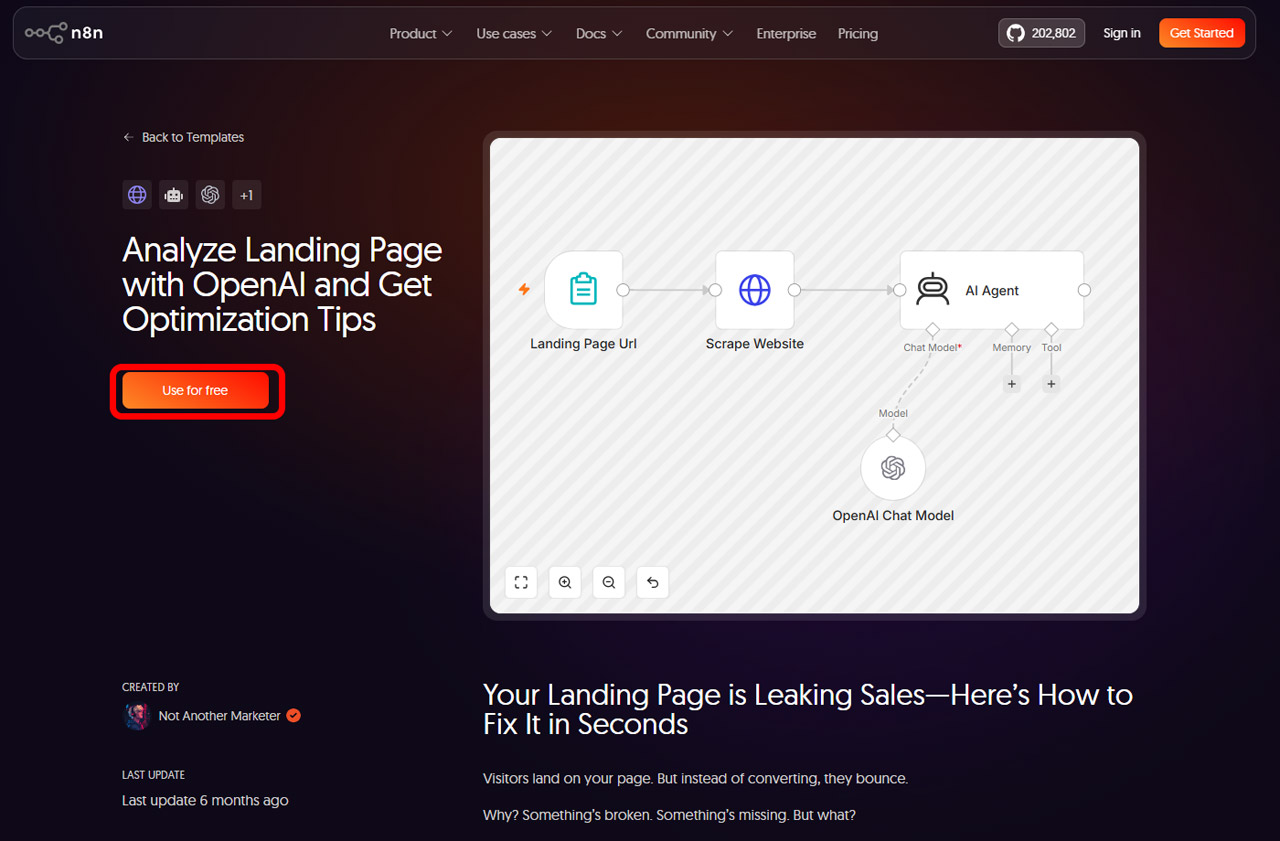This screenshot has height=841, width=1280.
Task: Select the AI Agent node
Action: click(x=992, y=290)
